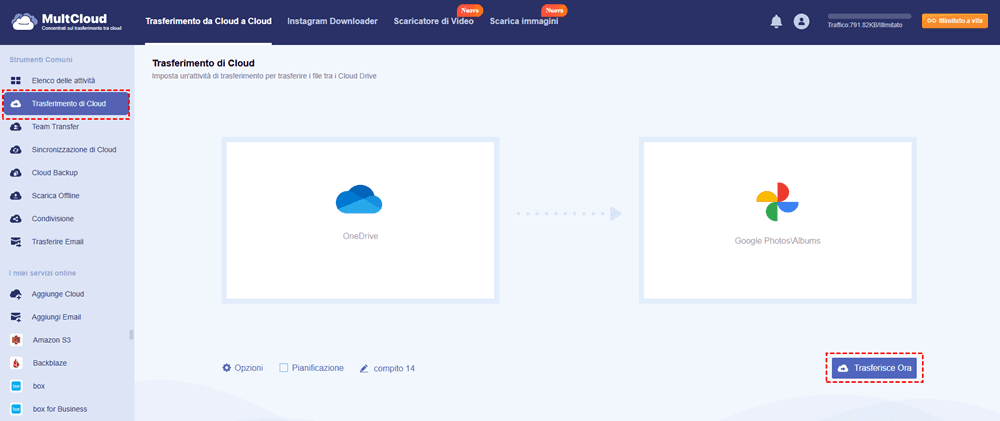Click the sidebar scrollbar handle
The image size is (1000, 421).
pyautogui.click(x=131, y=335)
